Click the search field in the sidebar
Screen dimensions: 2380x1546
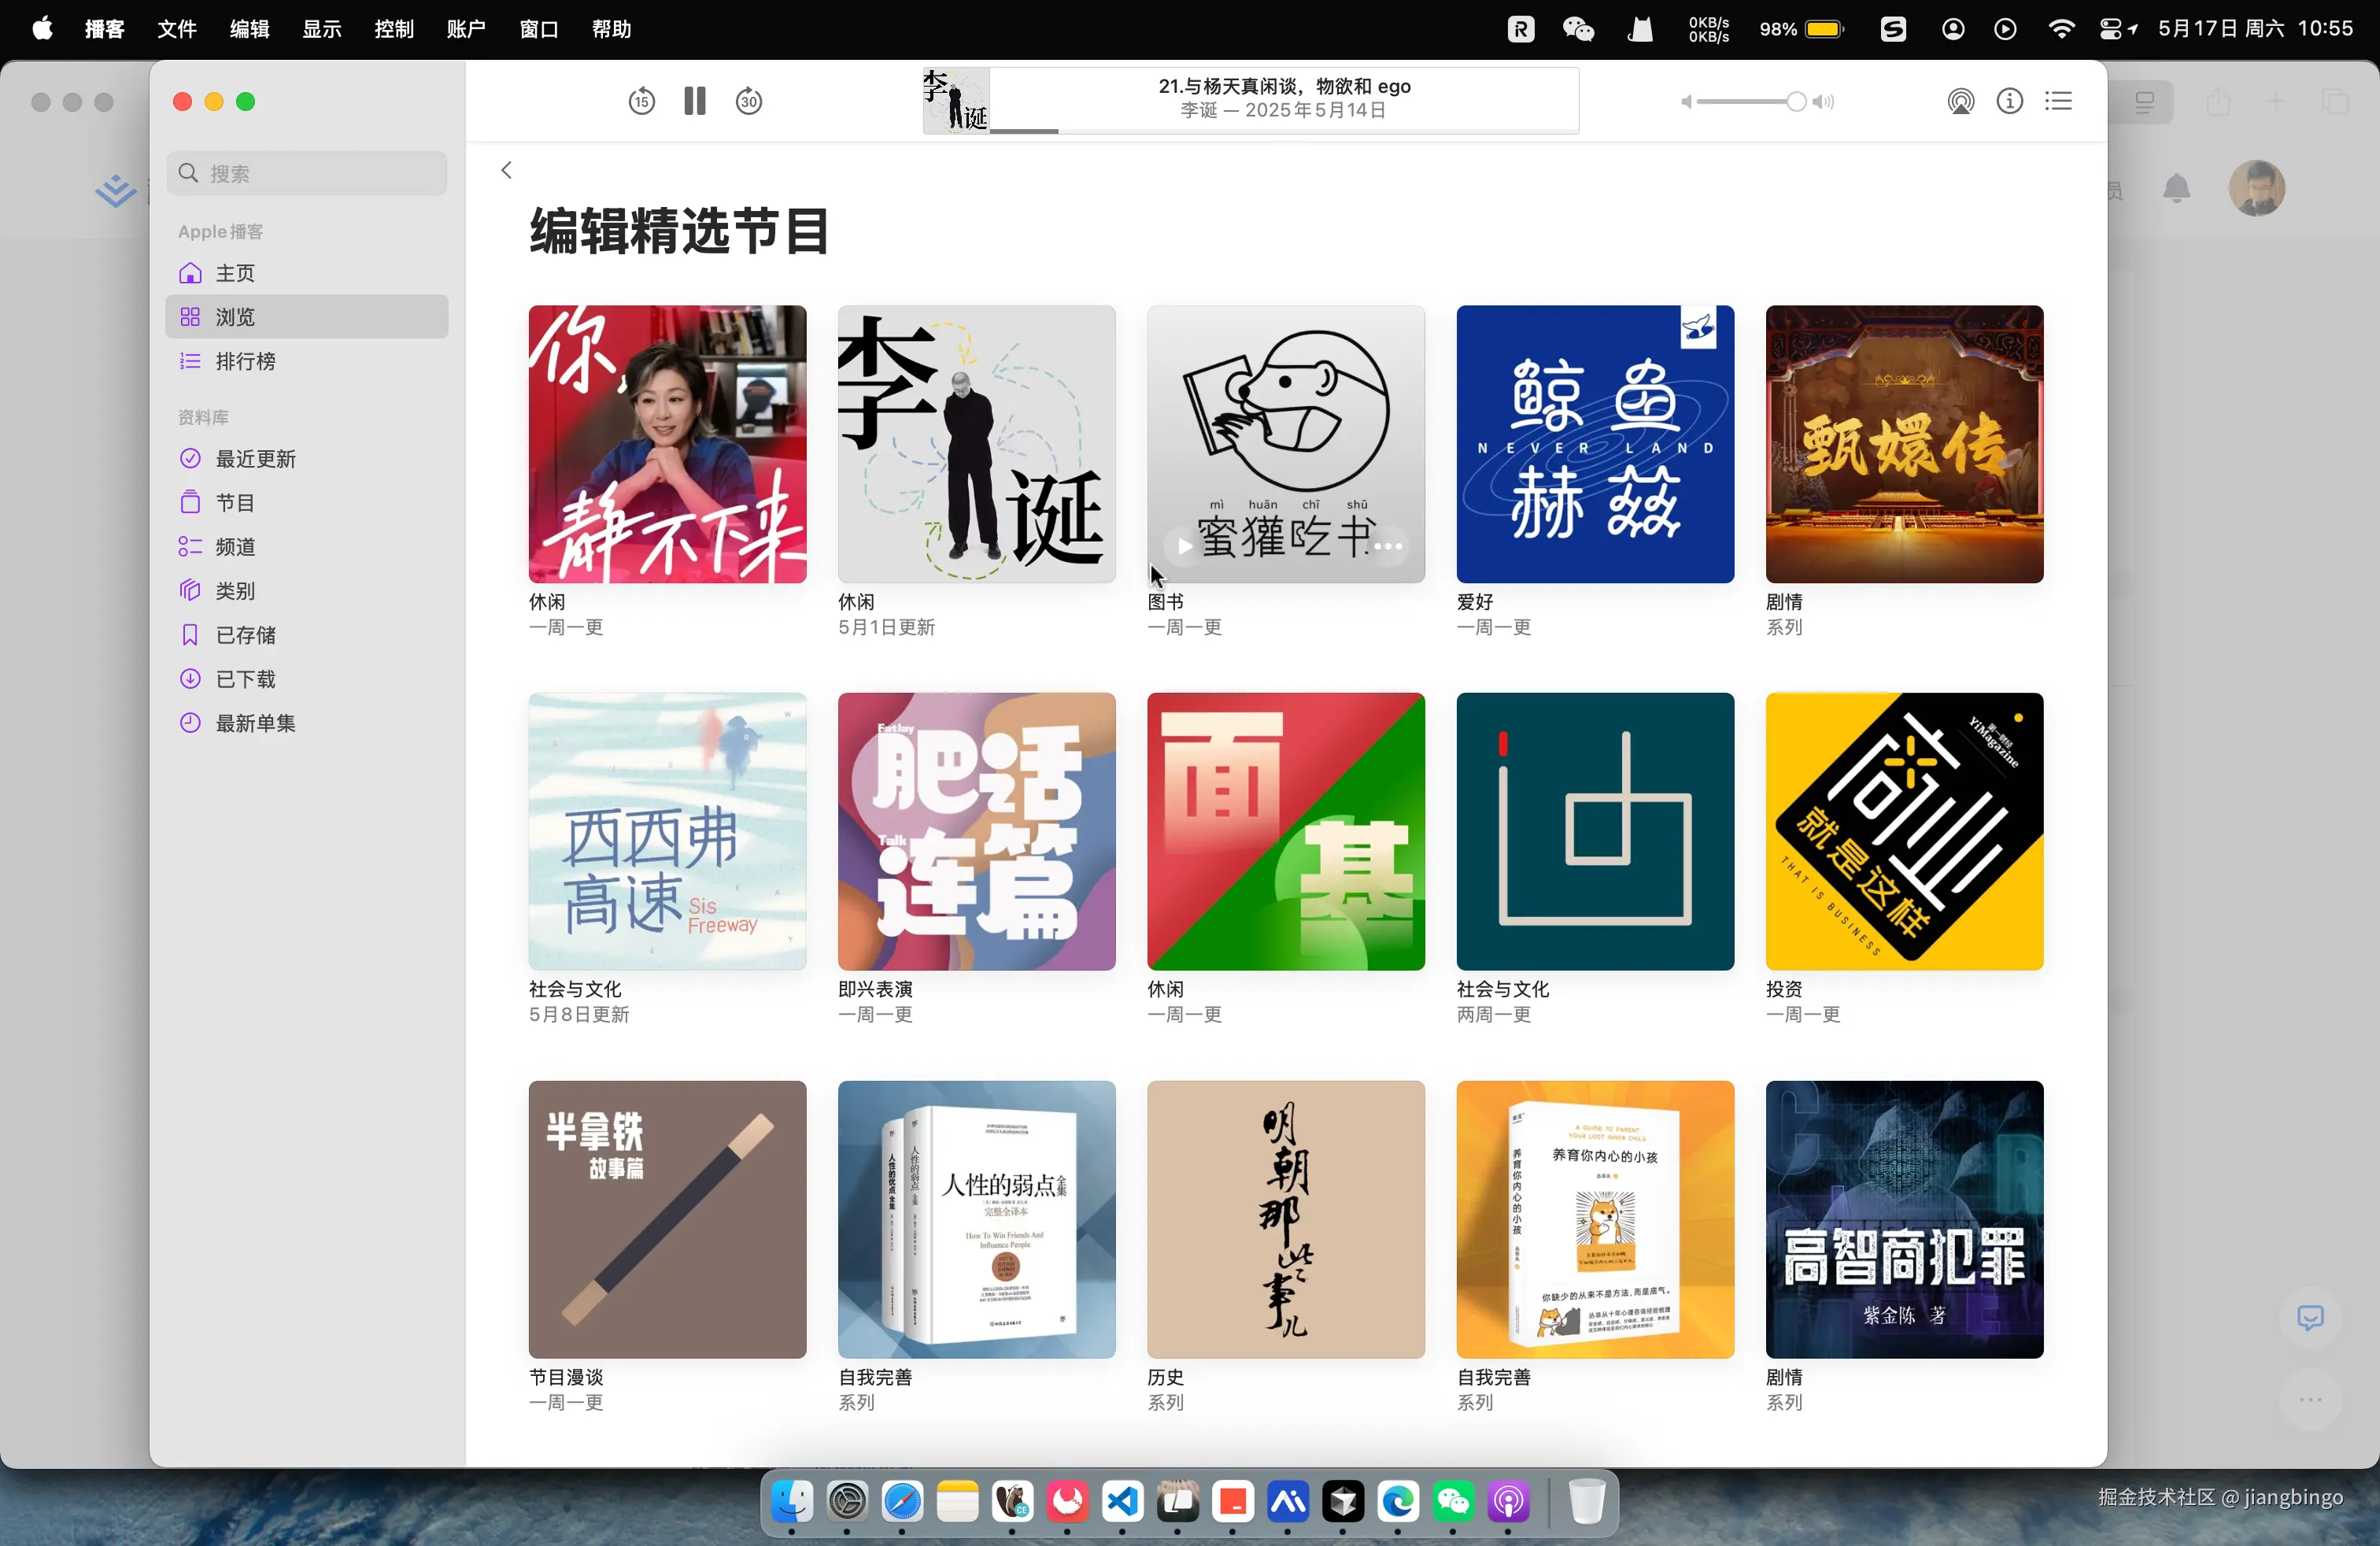(x=305, y=172)
